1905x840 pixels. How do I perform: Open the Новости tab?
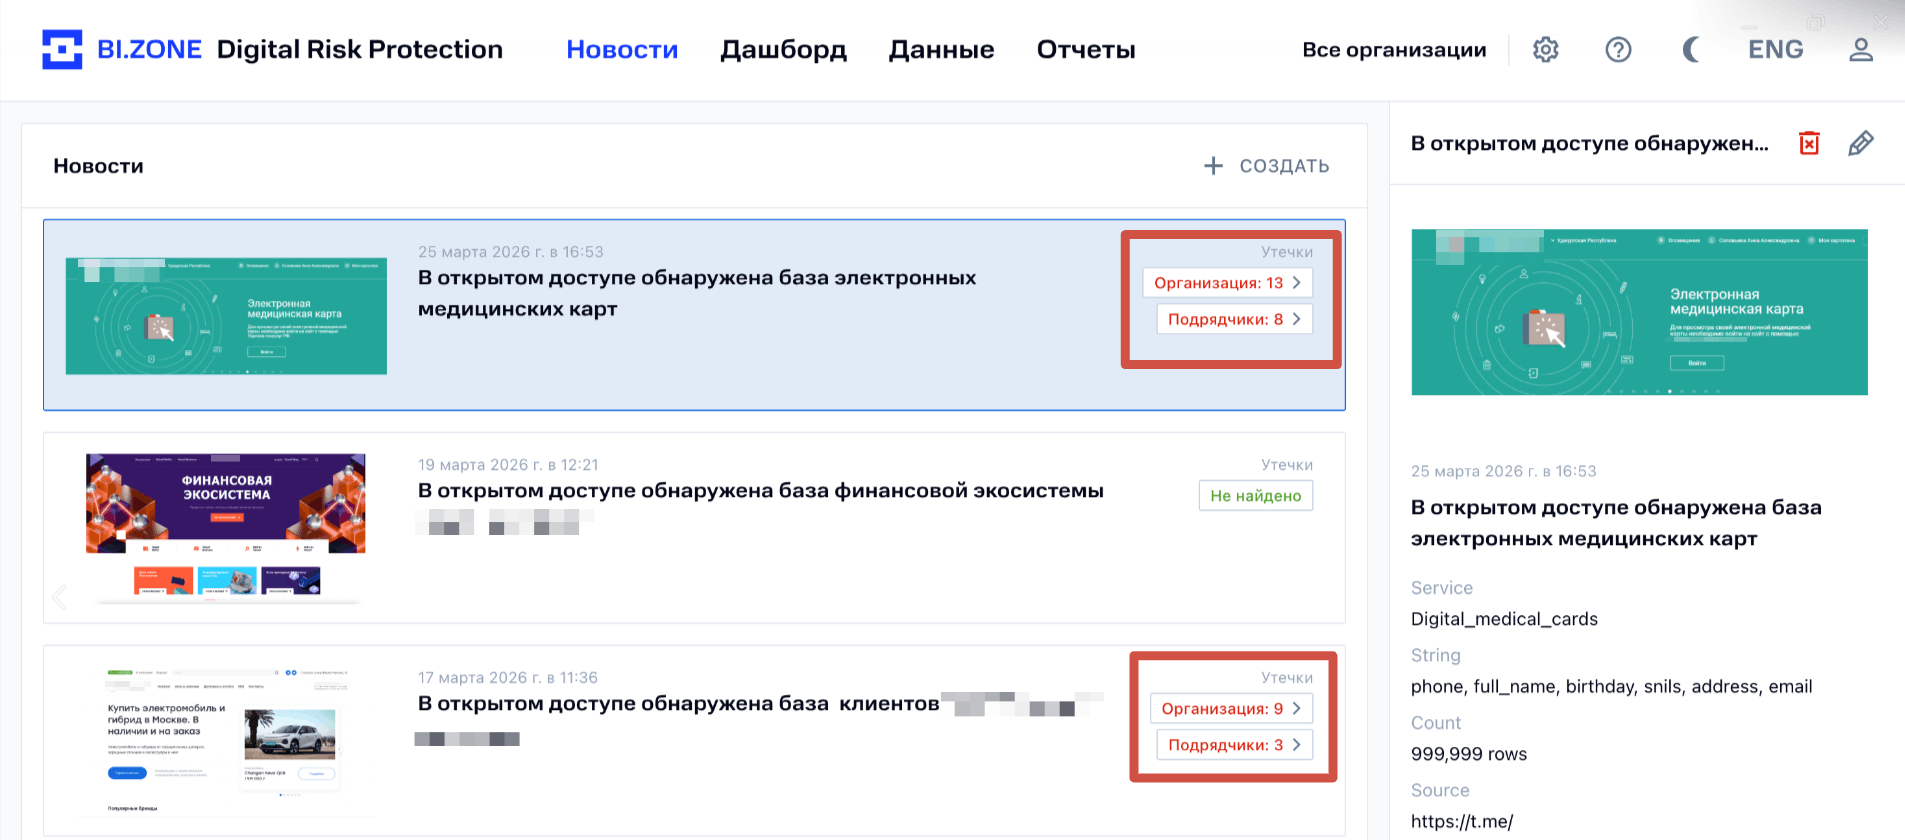(x=622, y=49)
